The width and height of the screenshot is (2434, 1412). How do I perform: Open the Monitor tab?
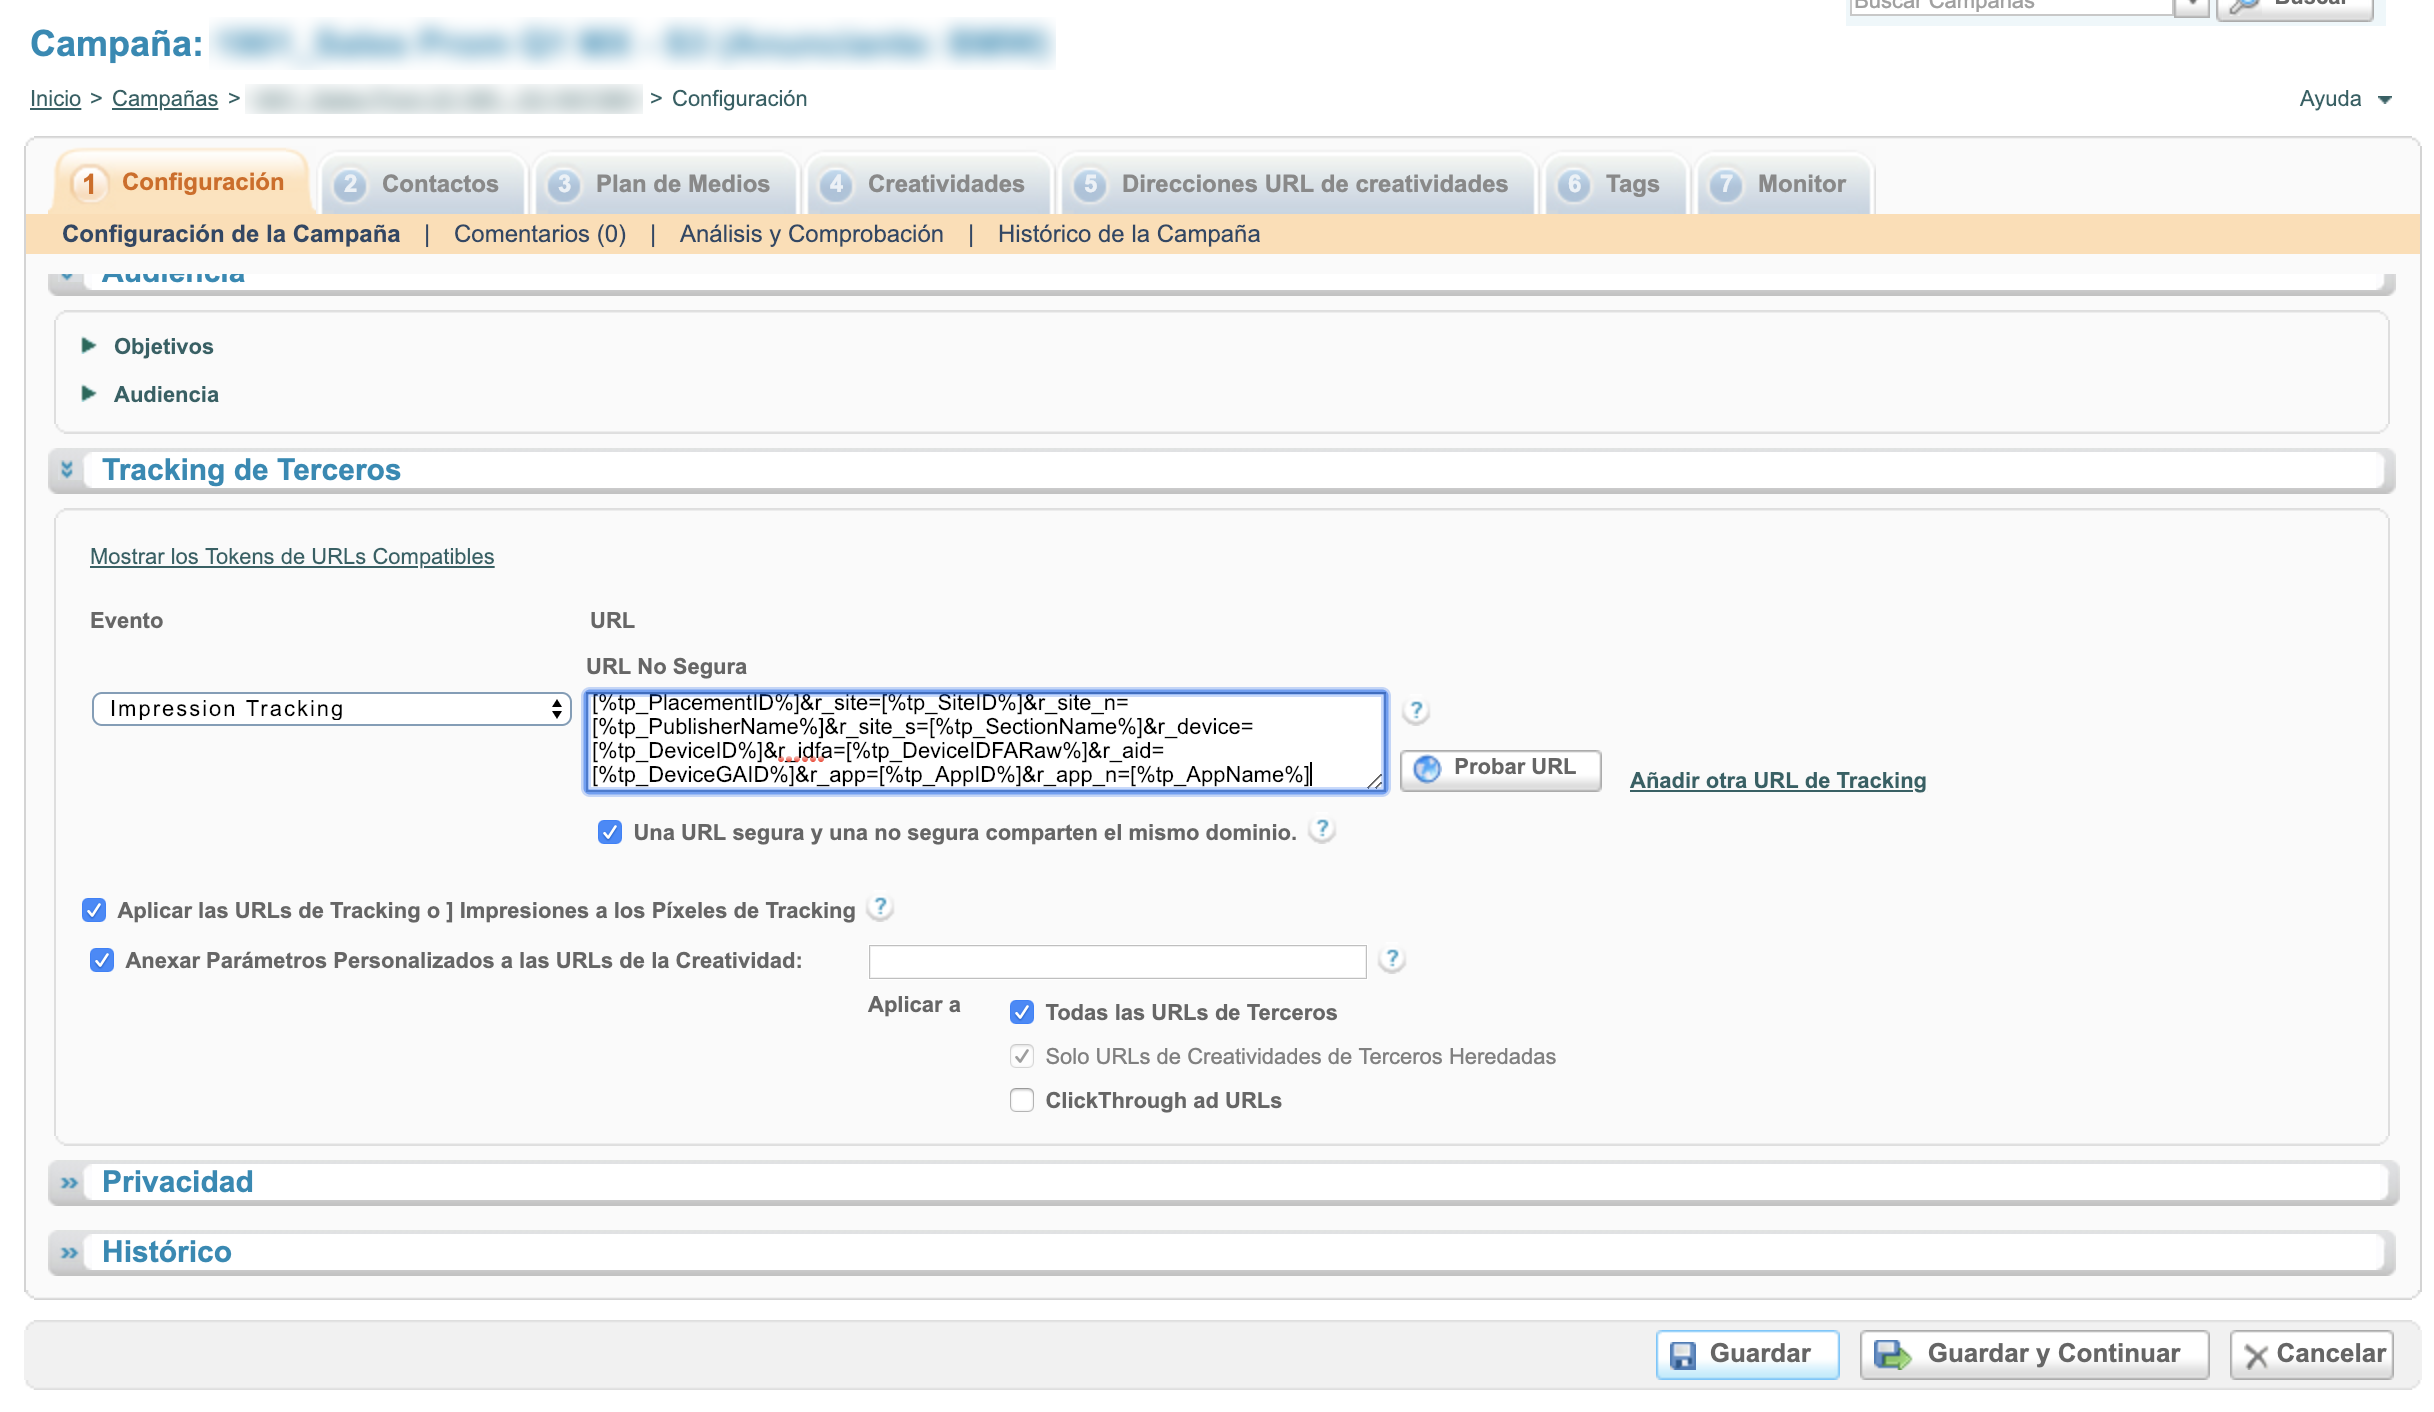[x=1784, y=184]
